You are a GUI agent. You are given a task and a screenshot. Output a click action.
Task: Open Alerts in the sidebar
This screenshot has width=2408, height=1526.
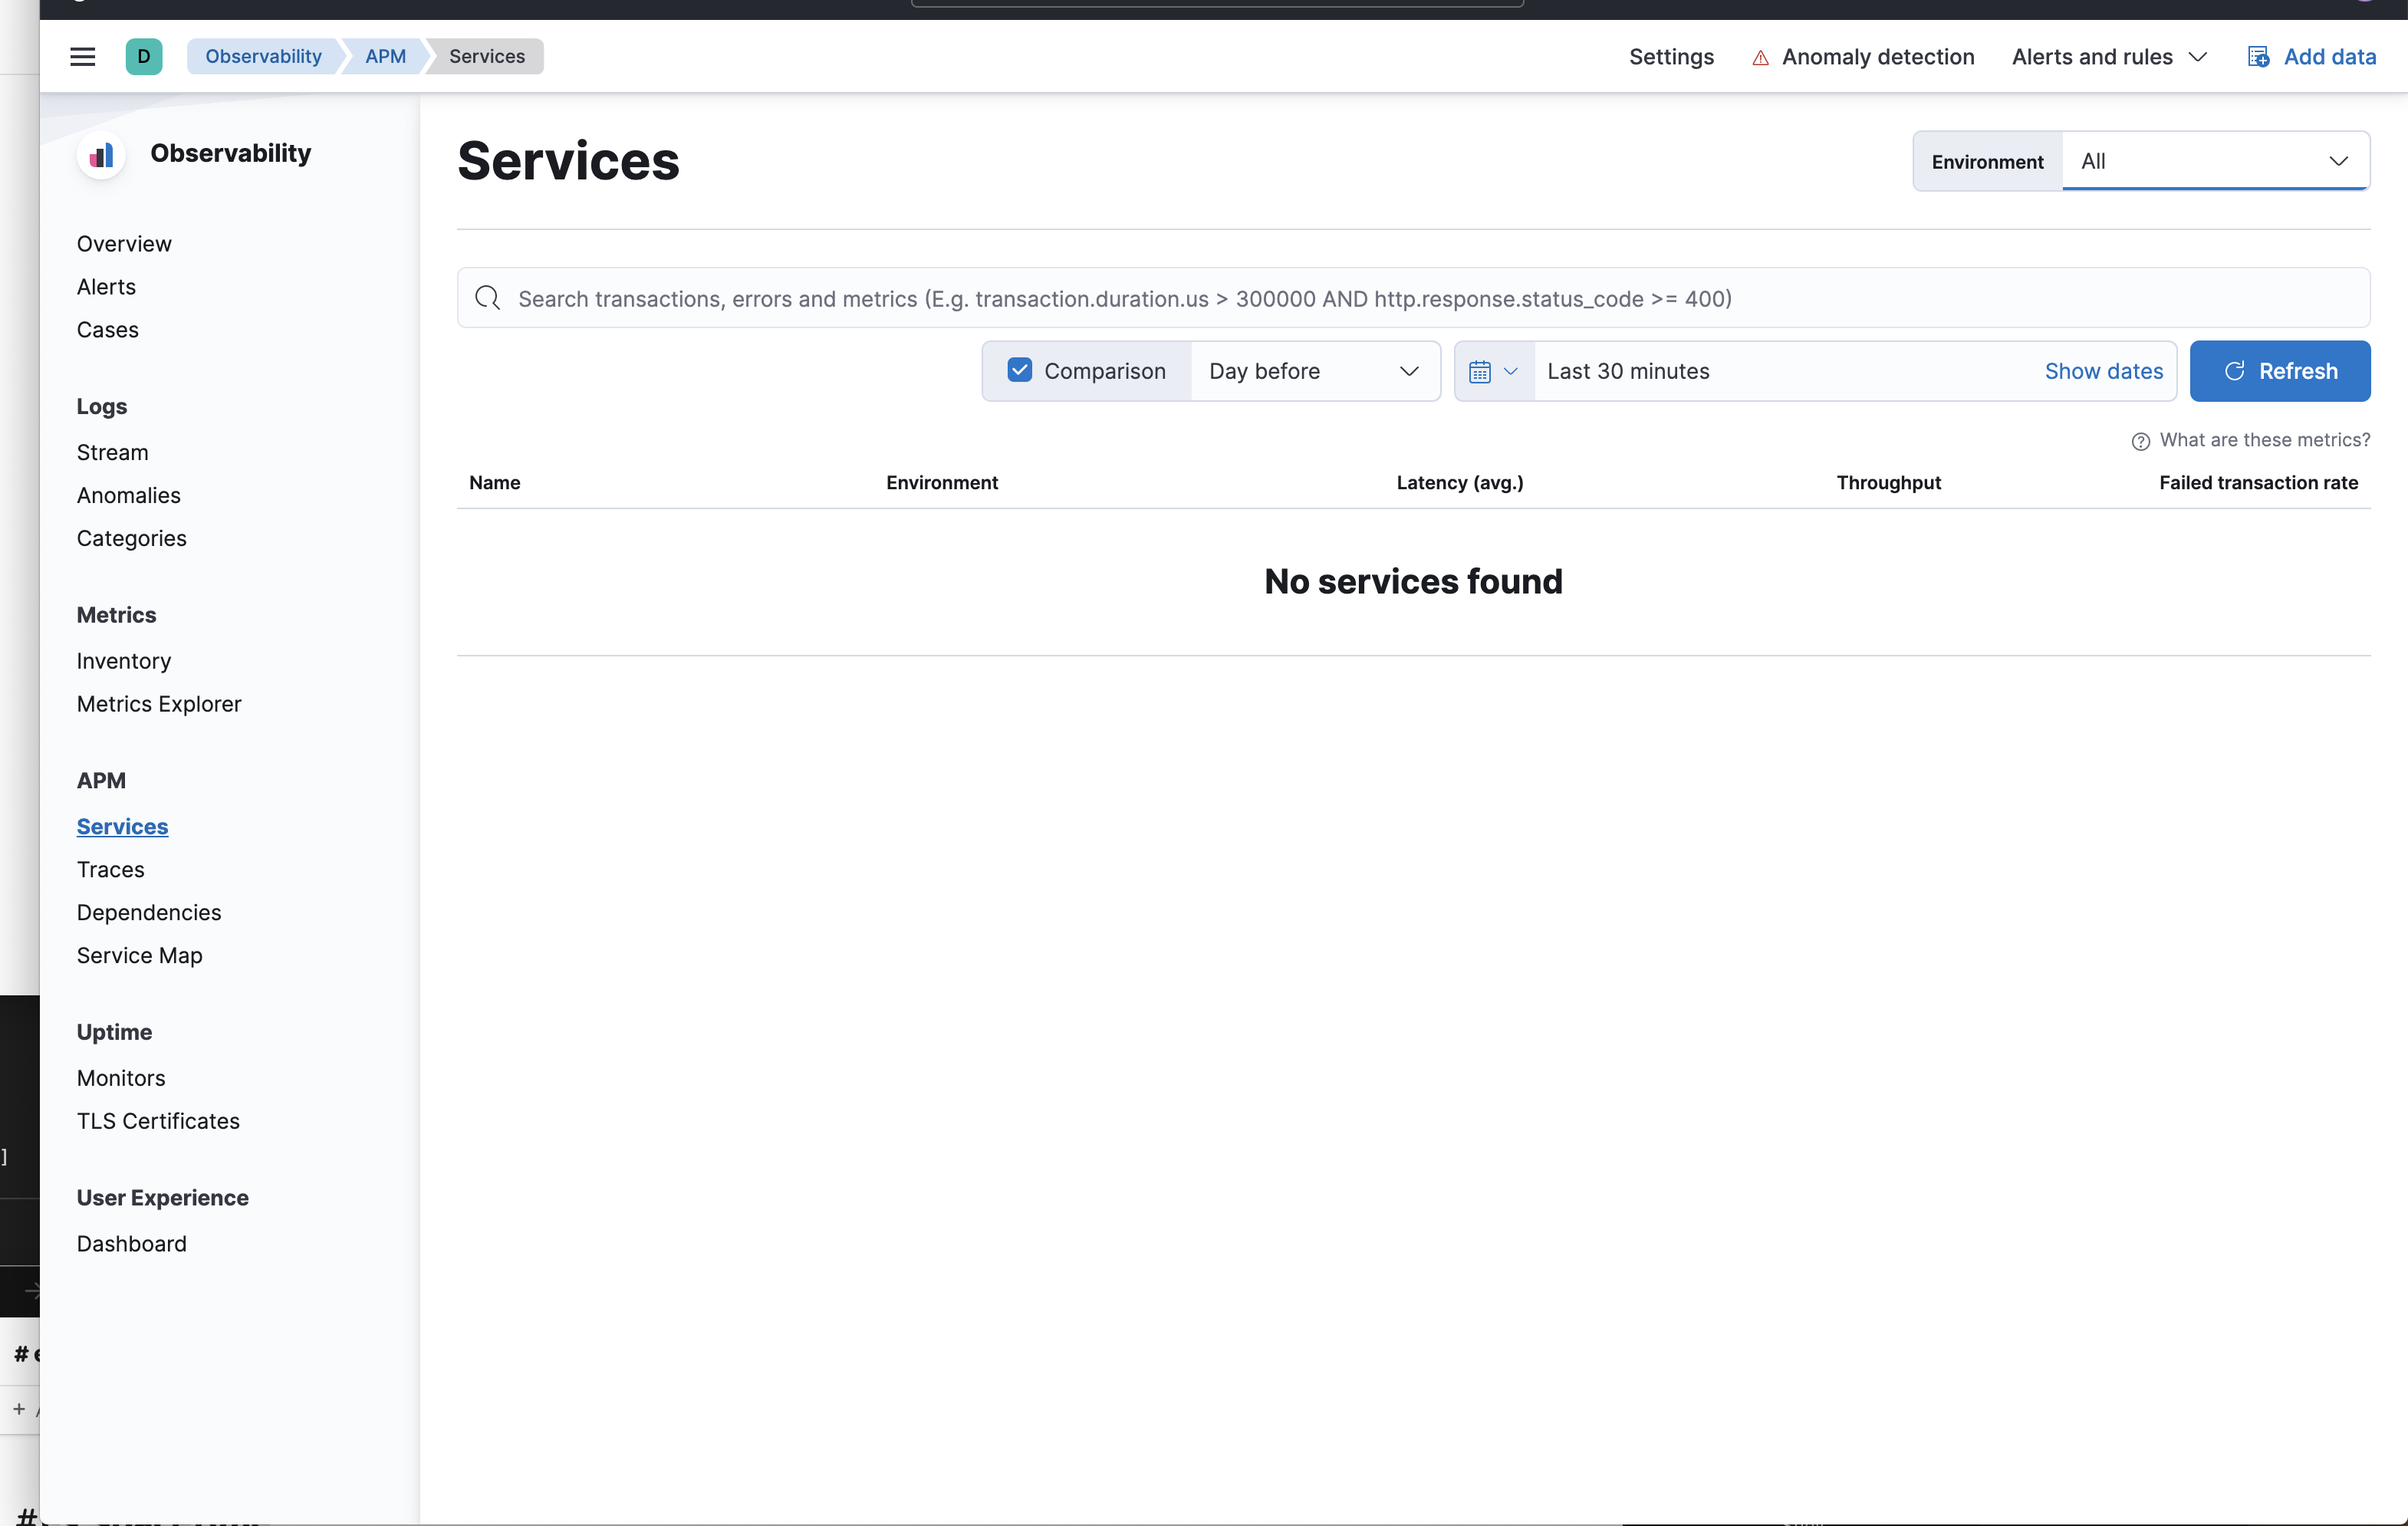(x=106, y=287)
